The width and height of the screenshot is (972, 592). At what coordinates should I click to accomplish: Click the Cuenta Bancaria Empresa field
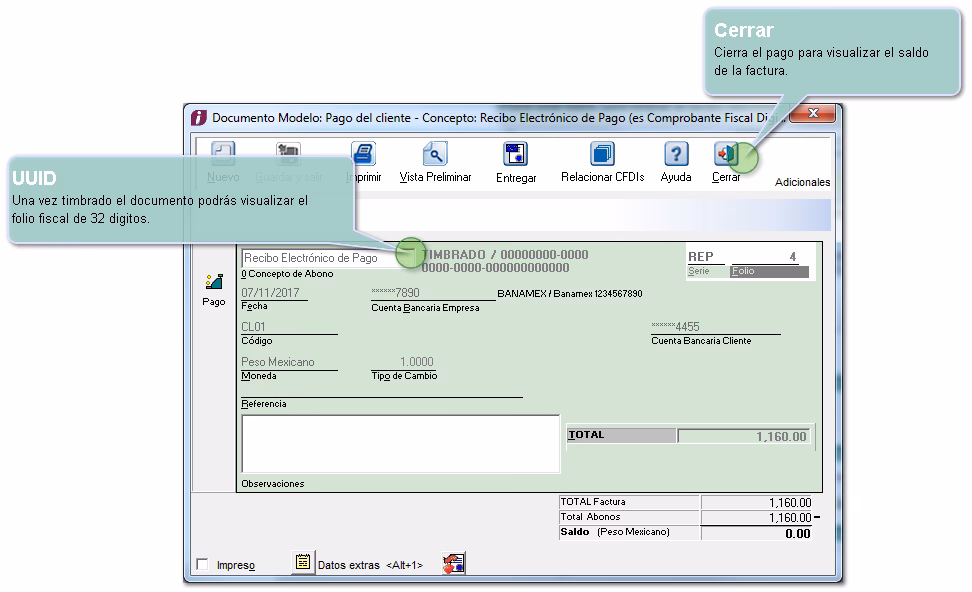coord(433,293)
